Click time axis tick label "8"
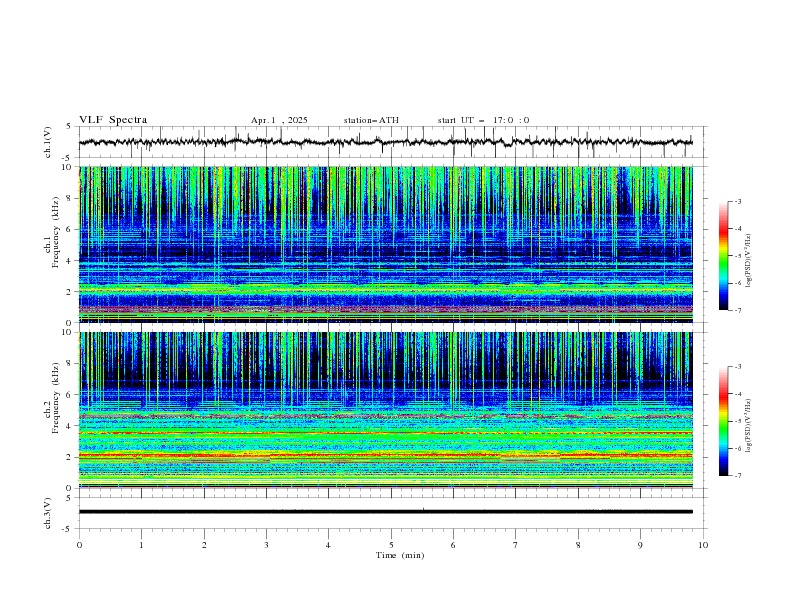Image resolution: width=792 pixels, height=612 pixels. [x=578, y=545]
